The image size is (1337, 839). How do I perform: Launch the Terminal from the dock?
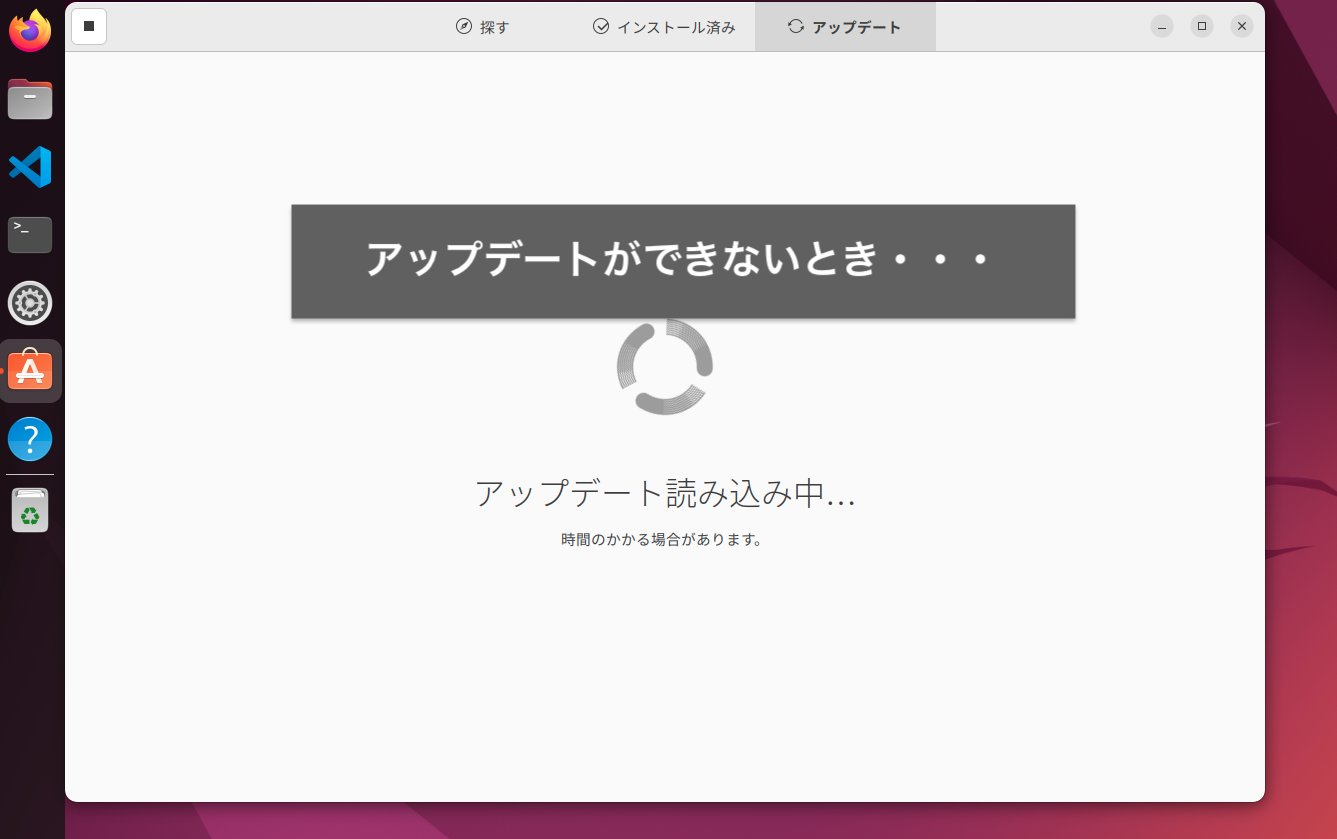(30, 235)
